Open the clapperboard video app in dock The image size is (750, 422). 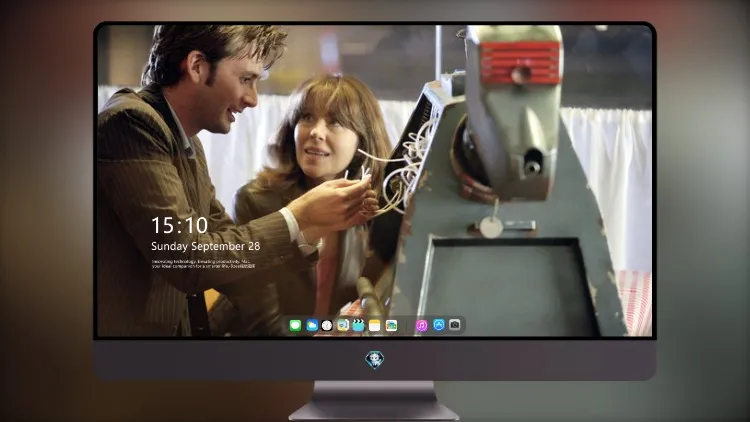[x=359, y=325]
